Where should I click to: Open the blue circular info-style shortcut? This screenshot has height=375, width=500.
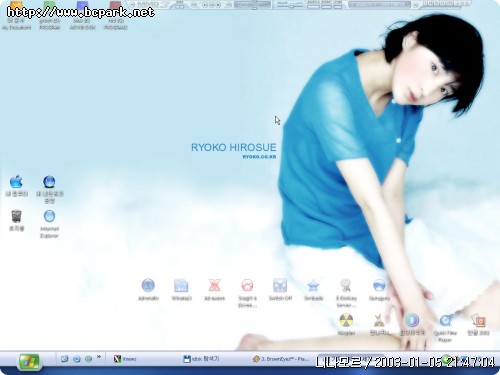(412, 320)
